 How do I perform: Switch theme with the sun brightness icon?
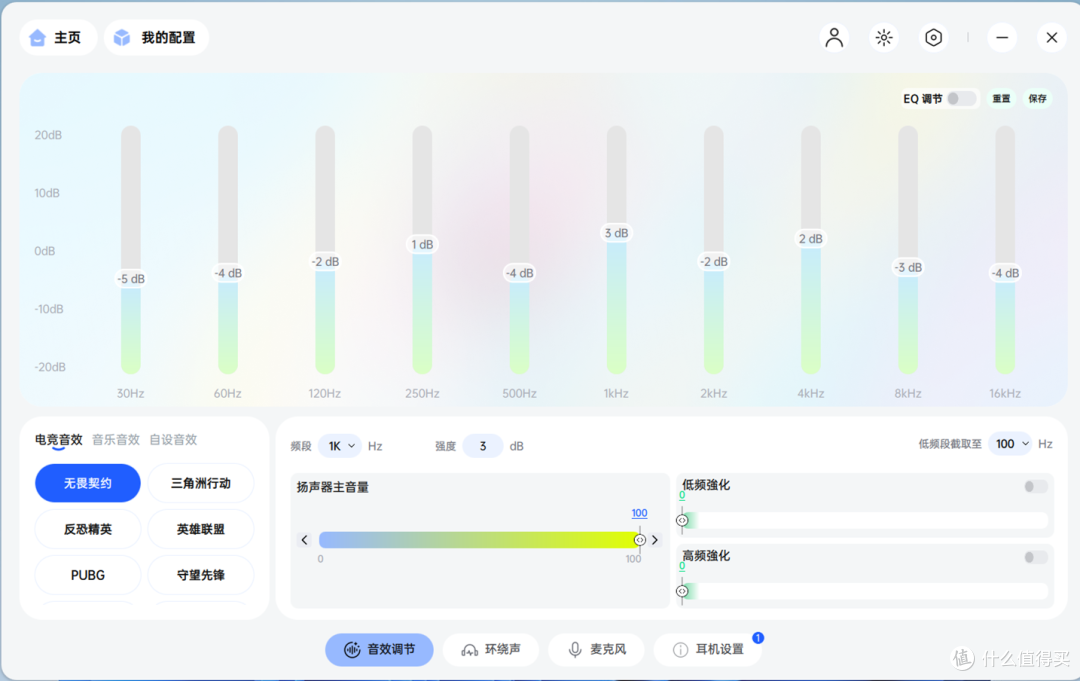pyautogui.click(x=884, y=37)
